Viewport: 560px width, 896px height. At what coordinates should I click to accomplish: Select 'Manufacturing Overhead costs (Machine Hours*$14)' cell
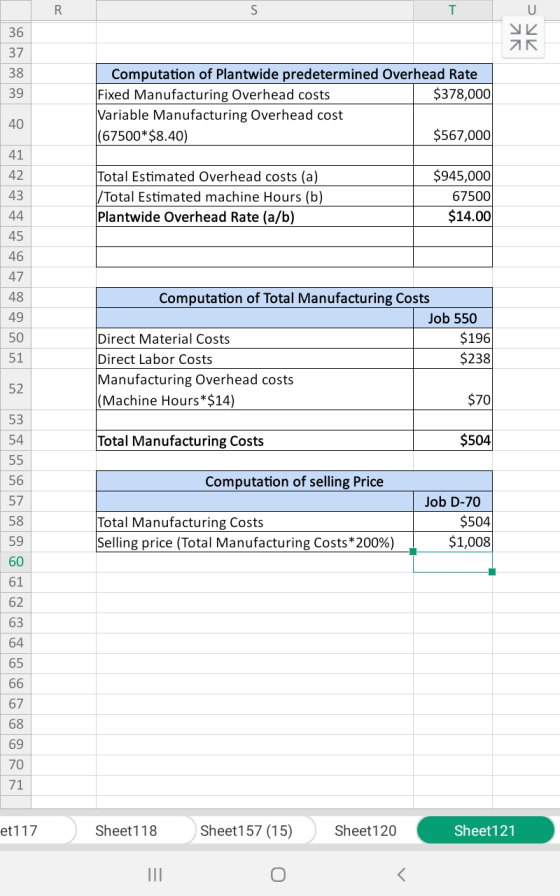255,389
